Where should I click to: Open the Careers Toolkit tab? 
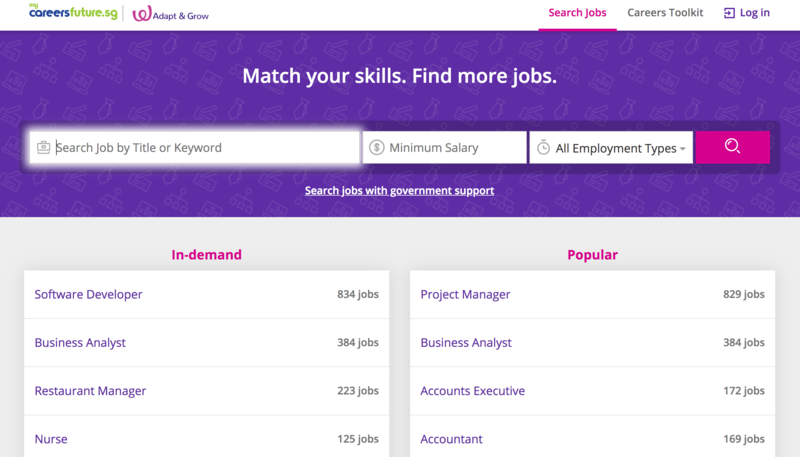(665, 13)
